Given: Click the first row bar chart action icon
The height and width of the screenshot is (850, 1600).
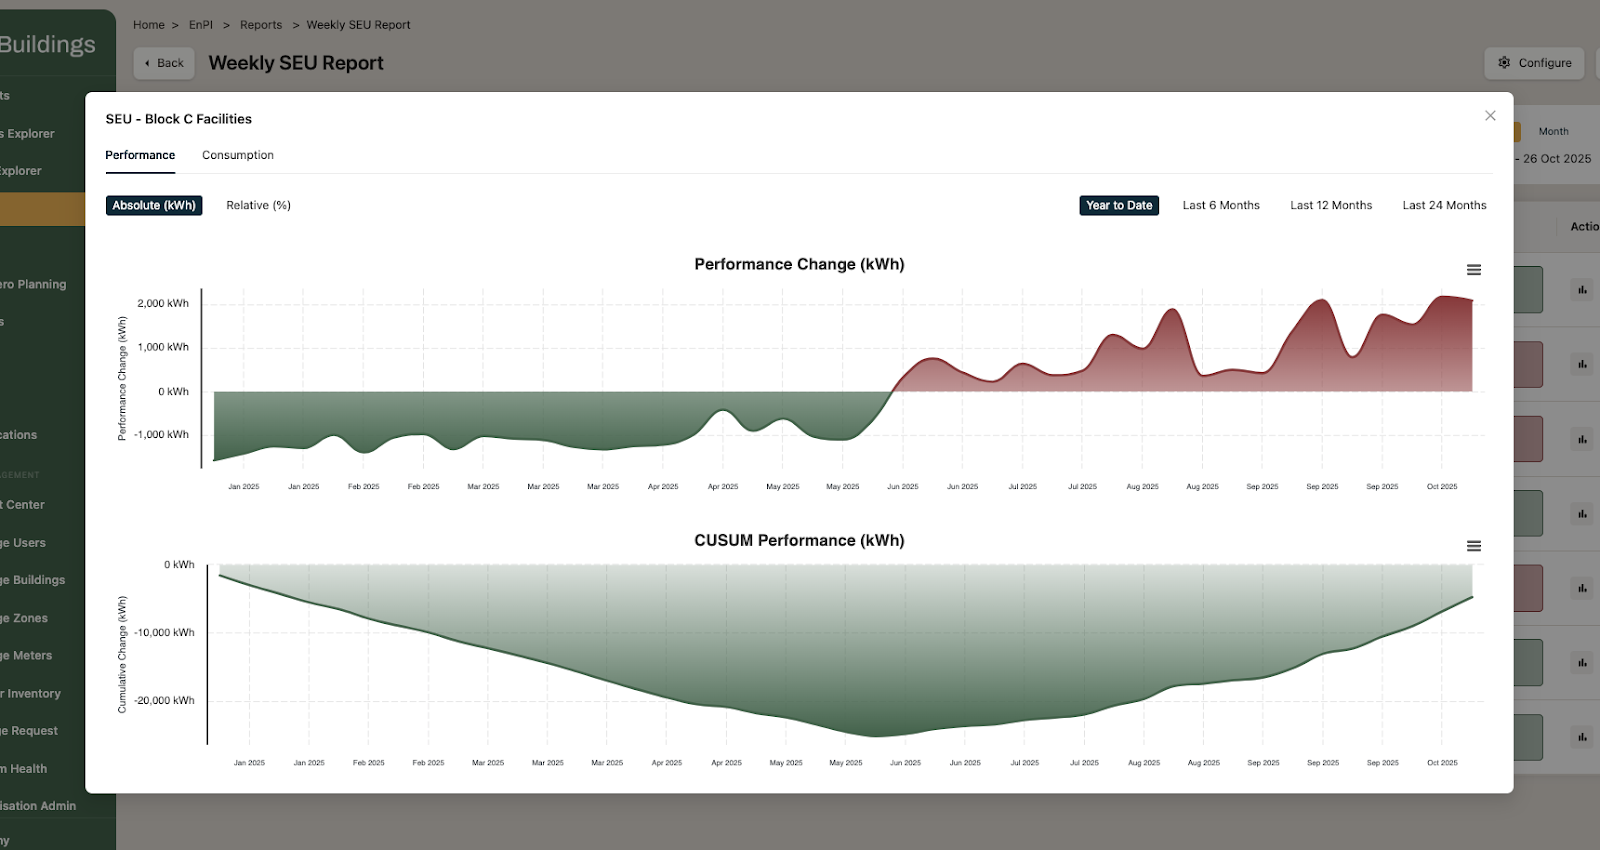Looking at the screenshot, I should pyautogui.click(x=1582, y=290).
